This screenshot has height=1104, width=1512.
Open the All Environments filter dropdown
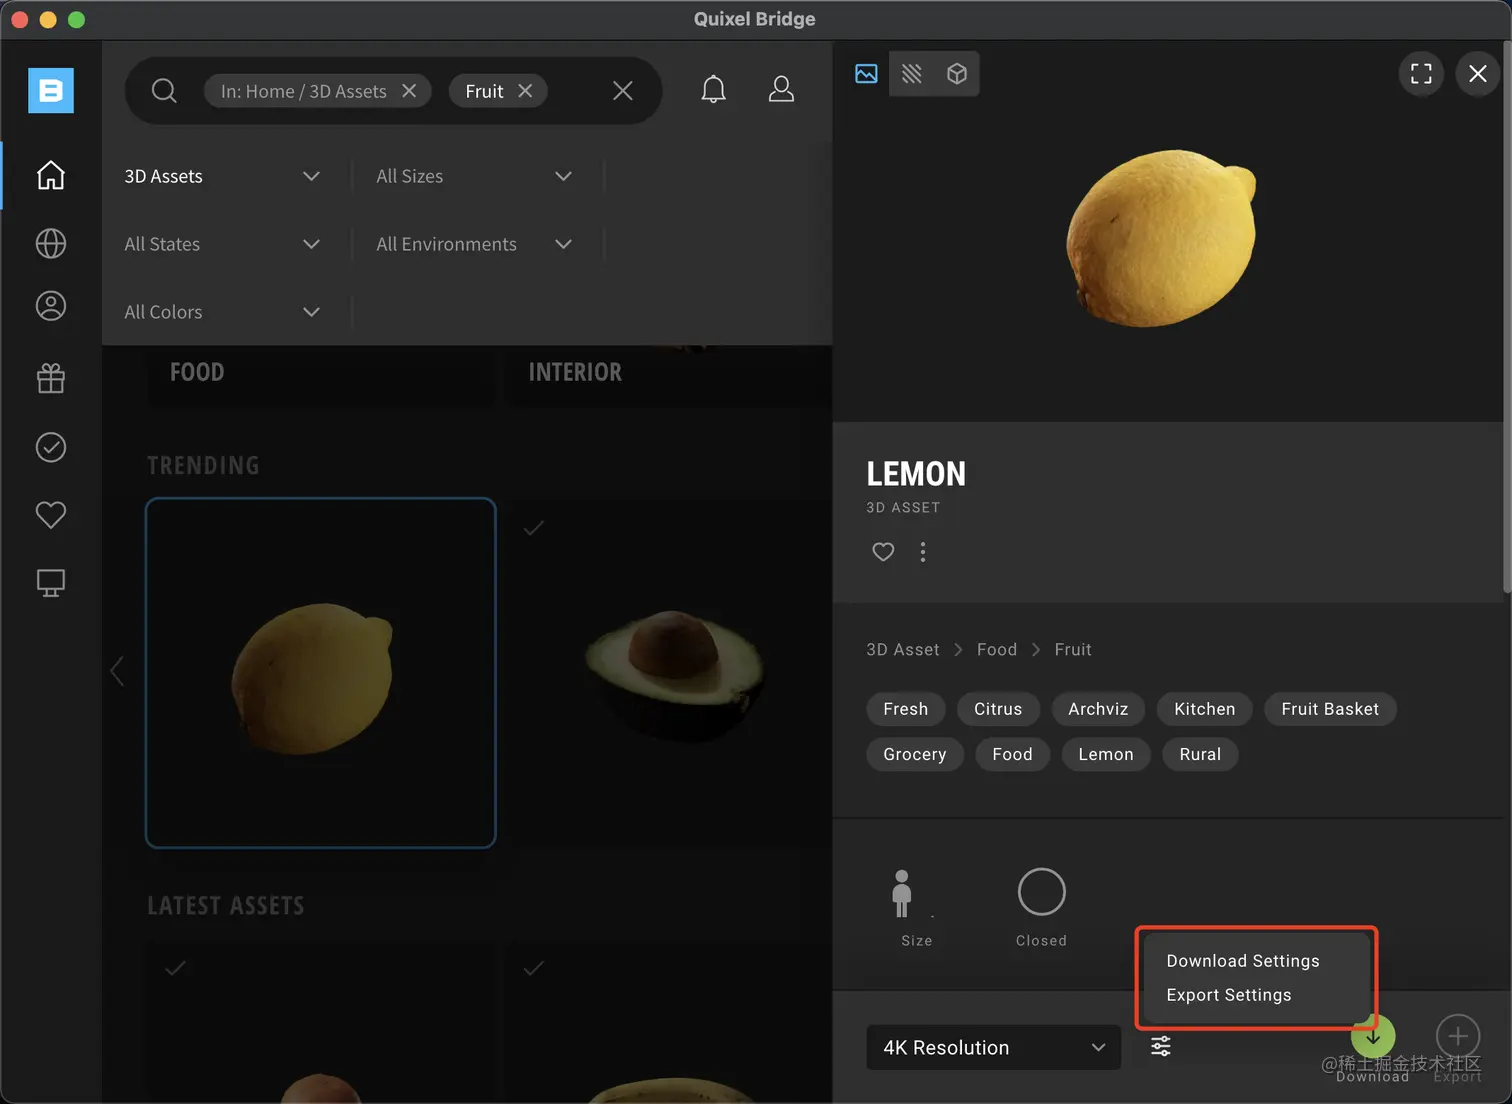(474, 244)
